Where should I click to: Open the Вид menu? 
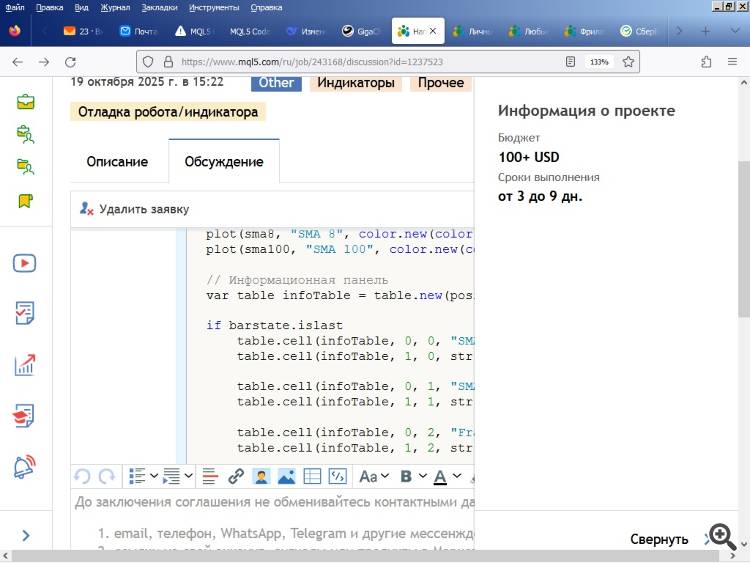[82, 8]
